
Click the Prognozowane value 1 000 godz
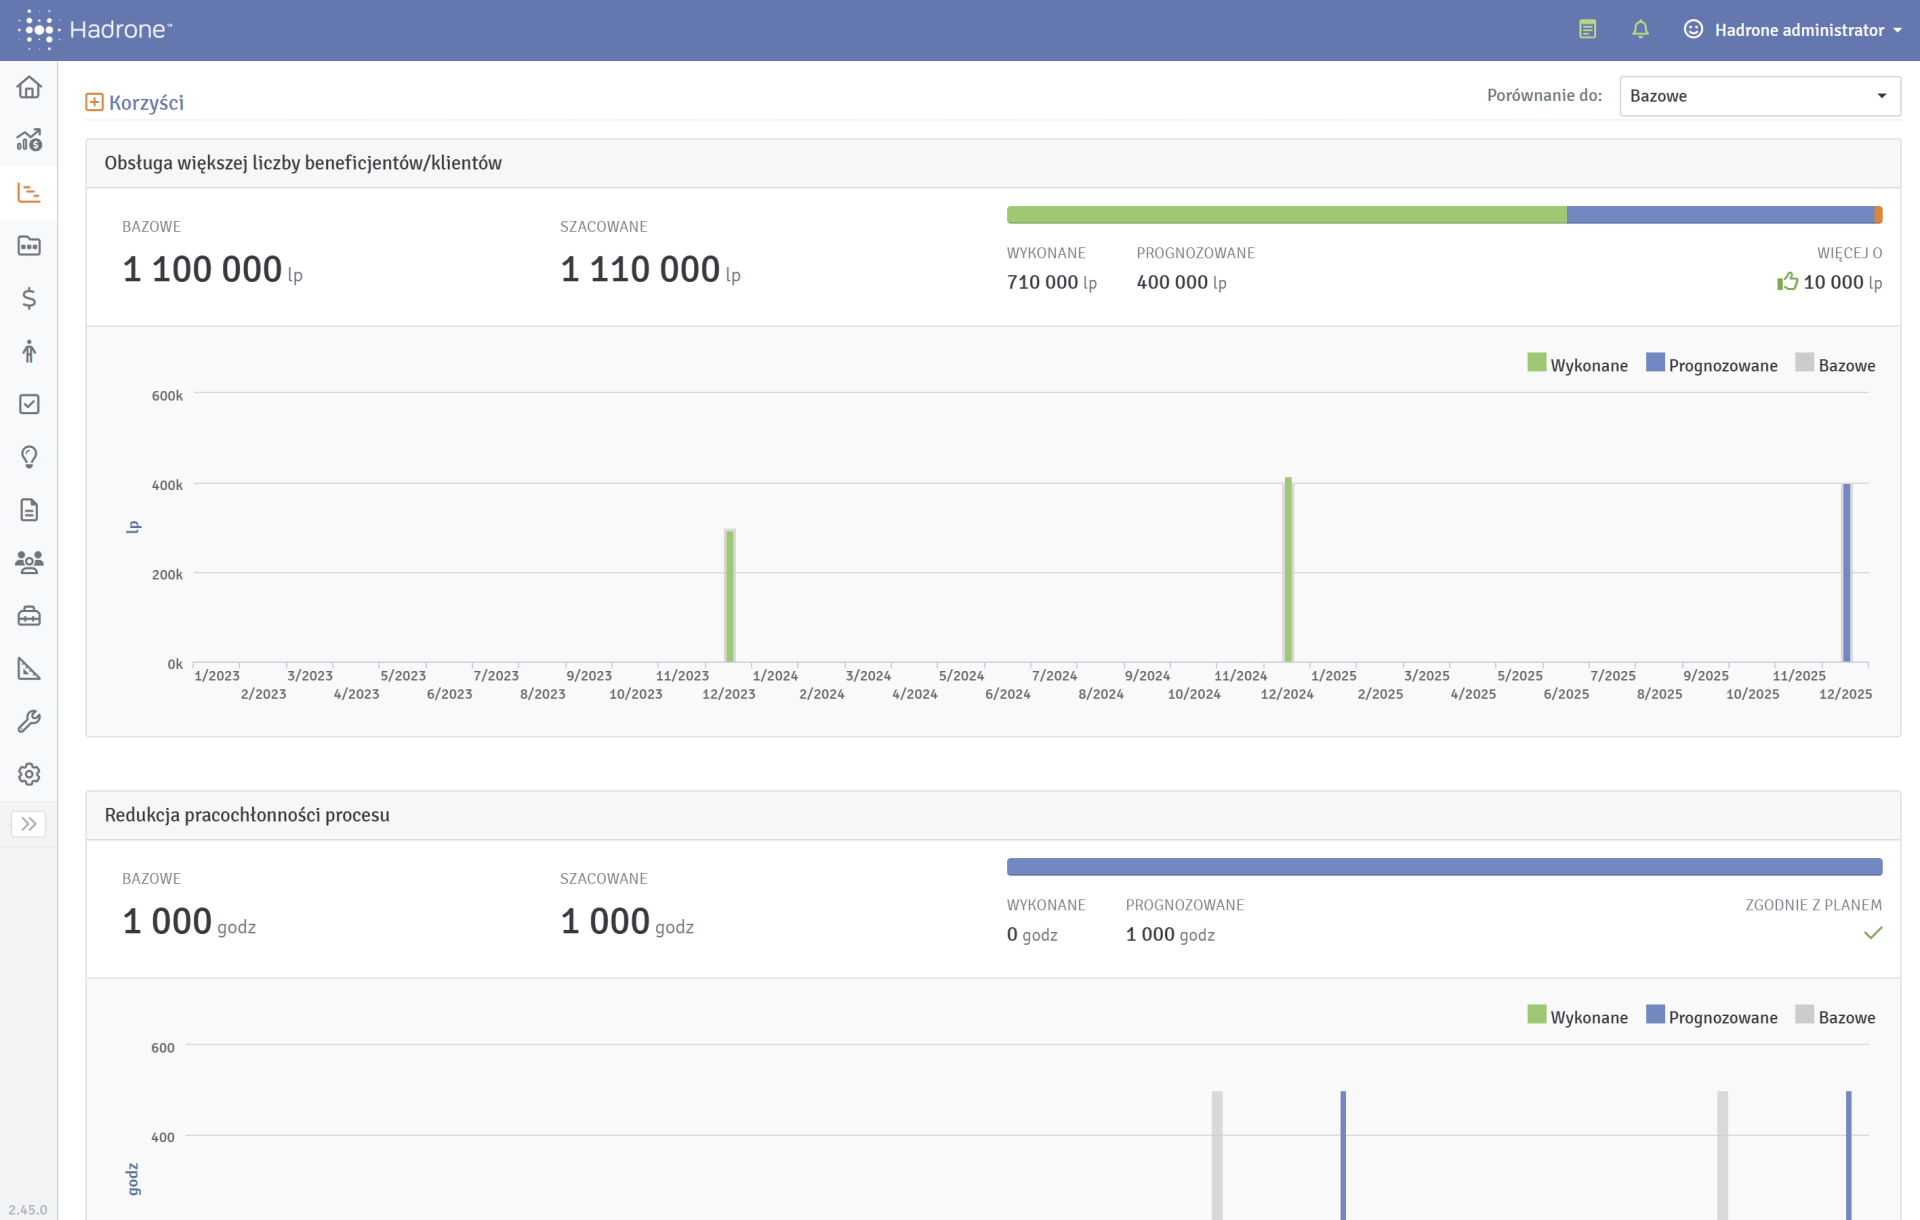pos(1170,935)
